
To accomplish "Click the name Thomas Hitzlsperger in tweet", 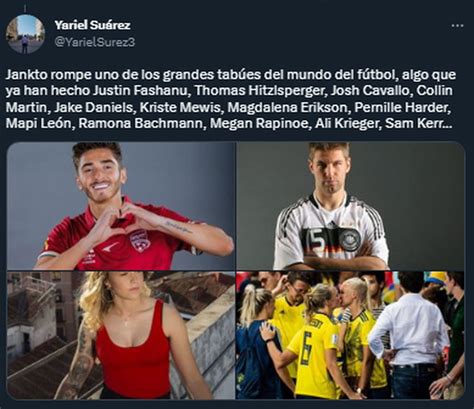I will click(x=259, y=91).
